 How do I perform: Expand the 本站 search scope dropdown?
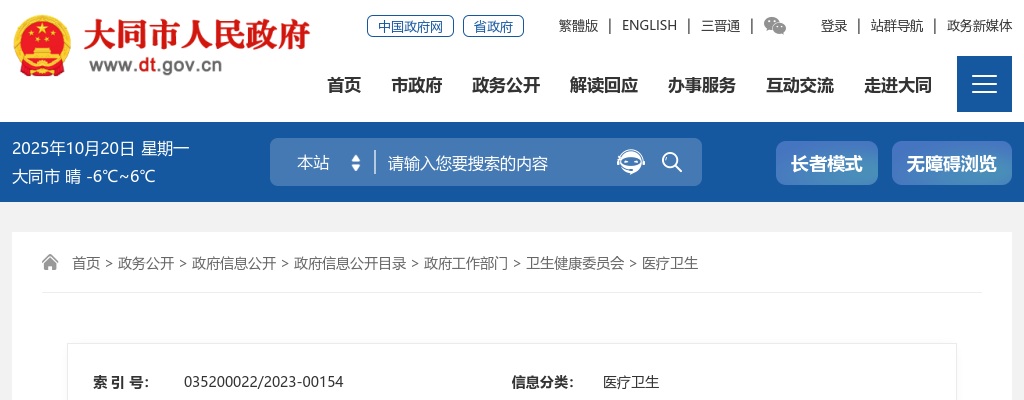[x=328, y=162]
